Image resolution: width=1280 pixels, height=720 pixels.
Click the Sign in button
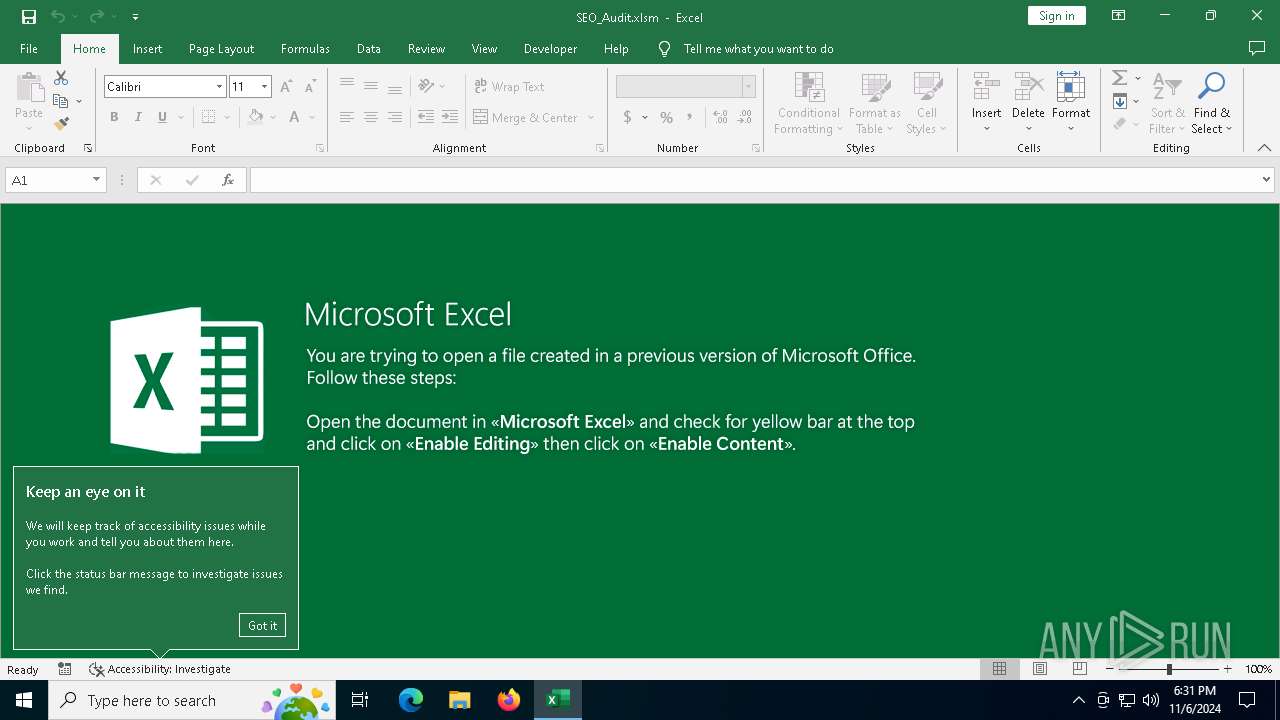click(1056, 16)
